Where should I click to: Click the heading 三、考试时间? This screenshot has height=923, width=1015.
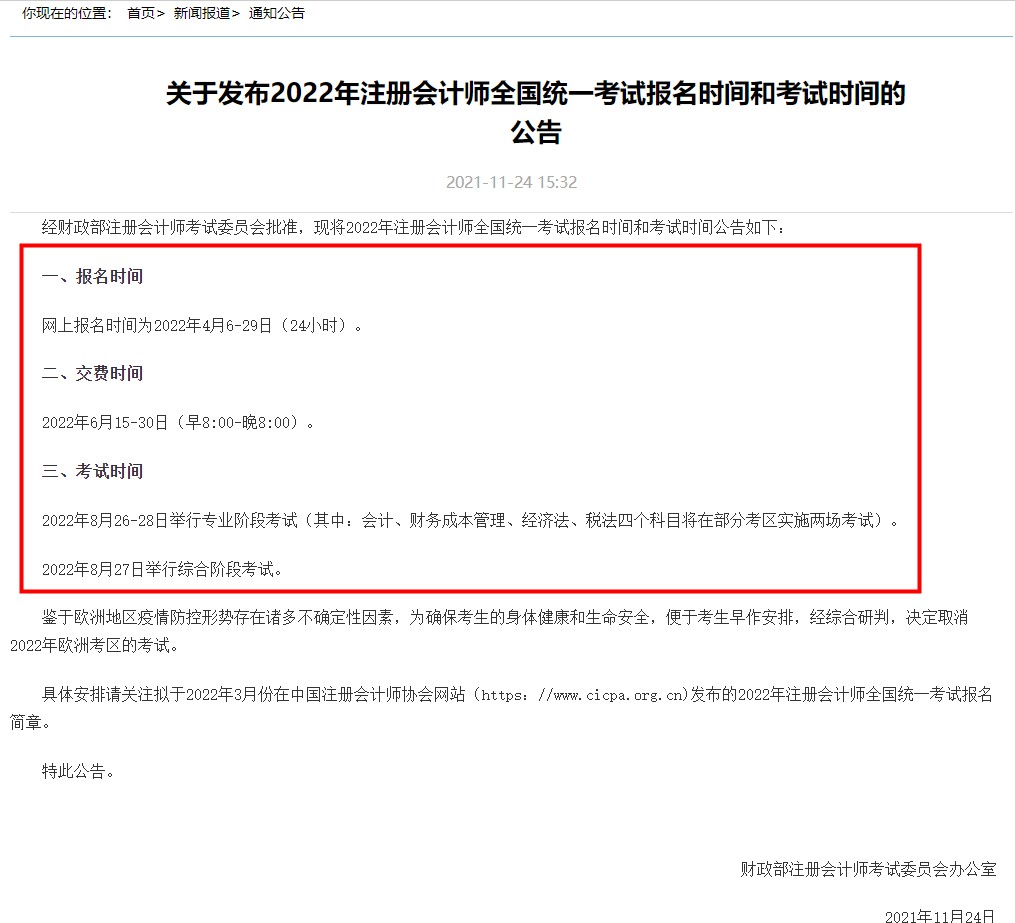[92, 471]
